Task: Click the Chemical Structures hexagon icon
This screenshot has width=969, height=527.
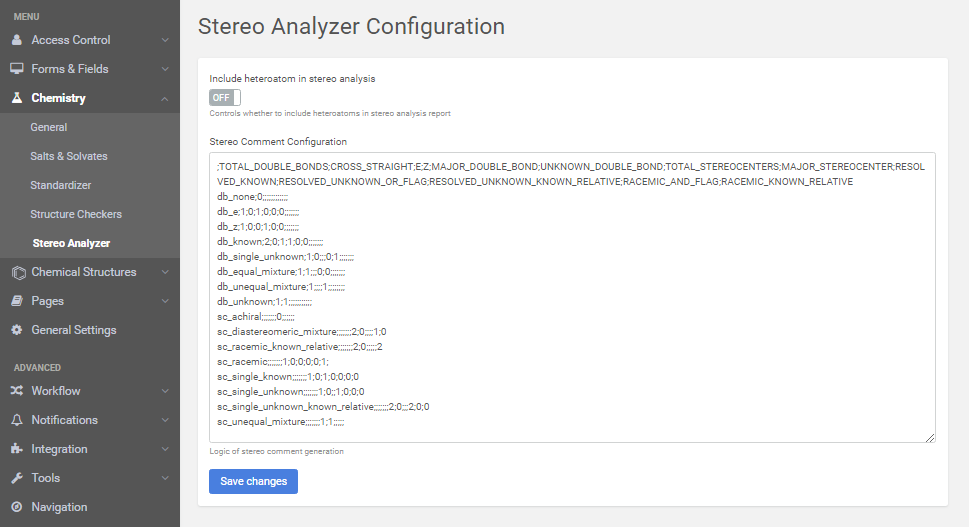Action: point(17,272)
